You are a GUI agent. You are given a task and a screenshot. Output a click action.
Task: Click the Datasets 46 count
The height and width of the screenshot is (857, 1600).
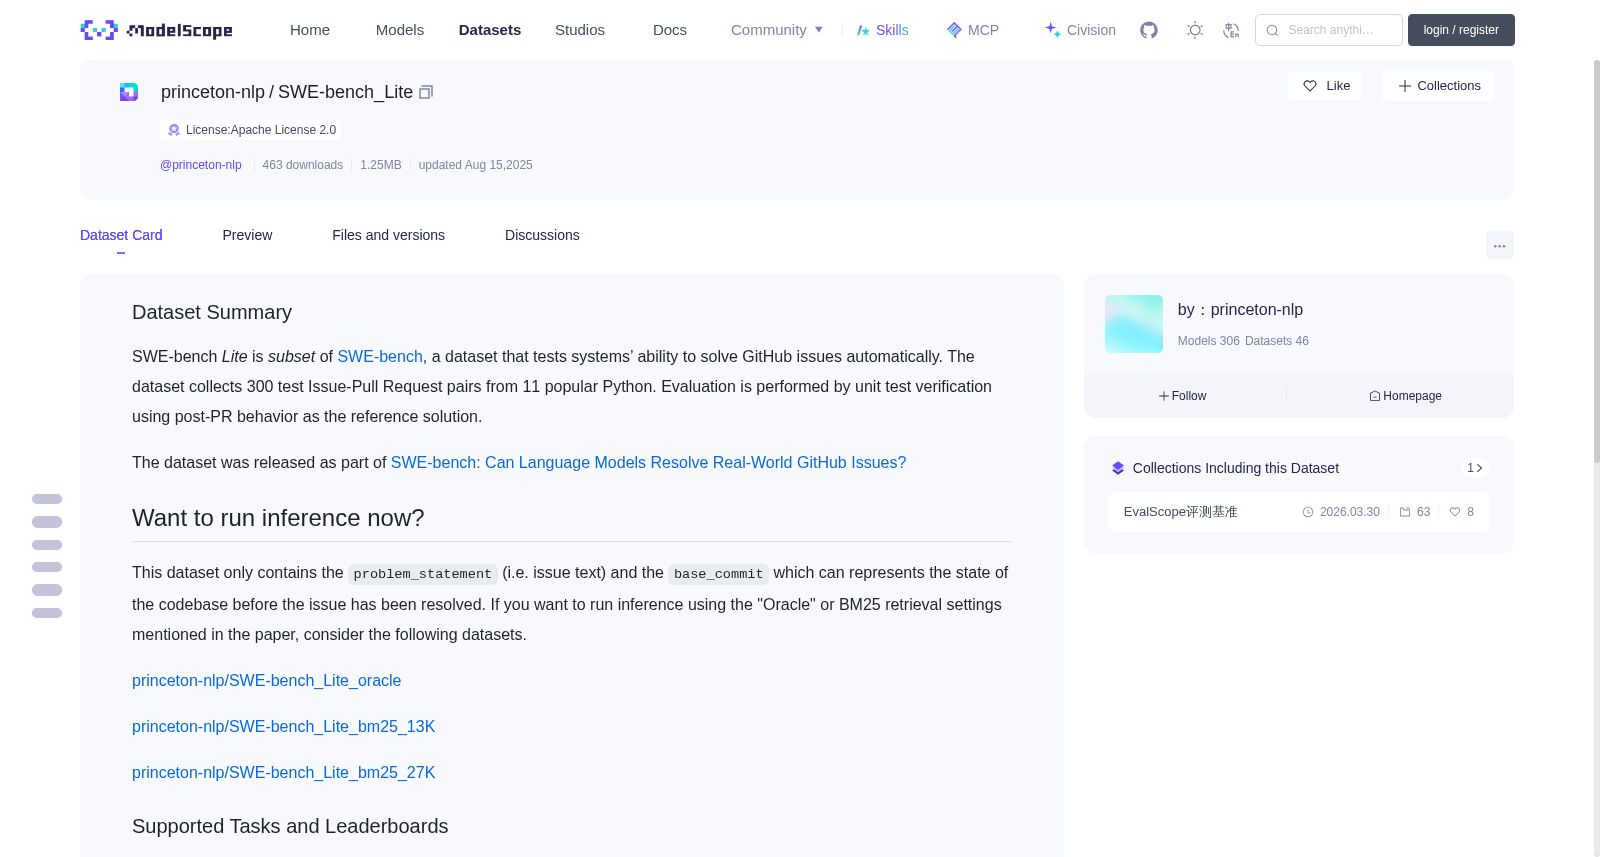coord(1277,341)
